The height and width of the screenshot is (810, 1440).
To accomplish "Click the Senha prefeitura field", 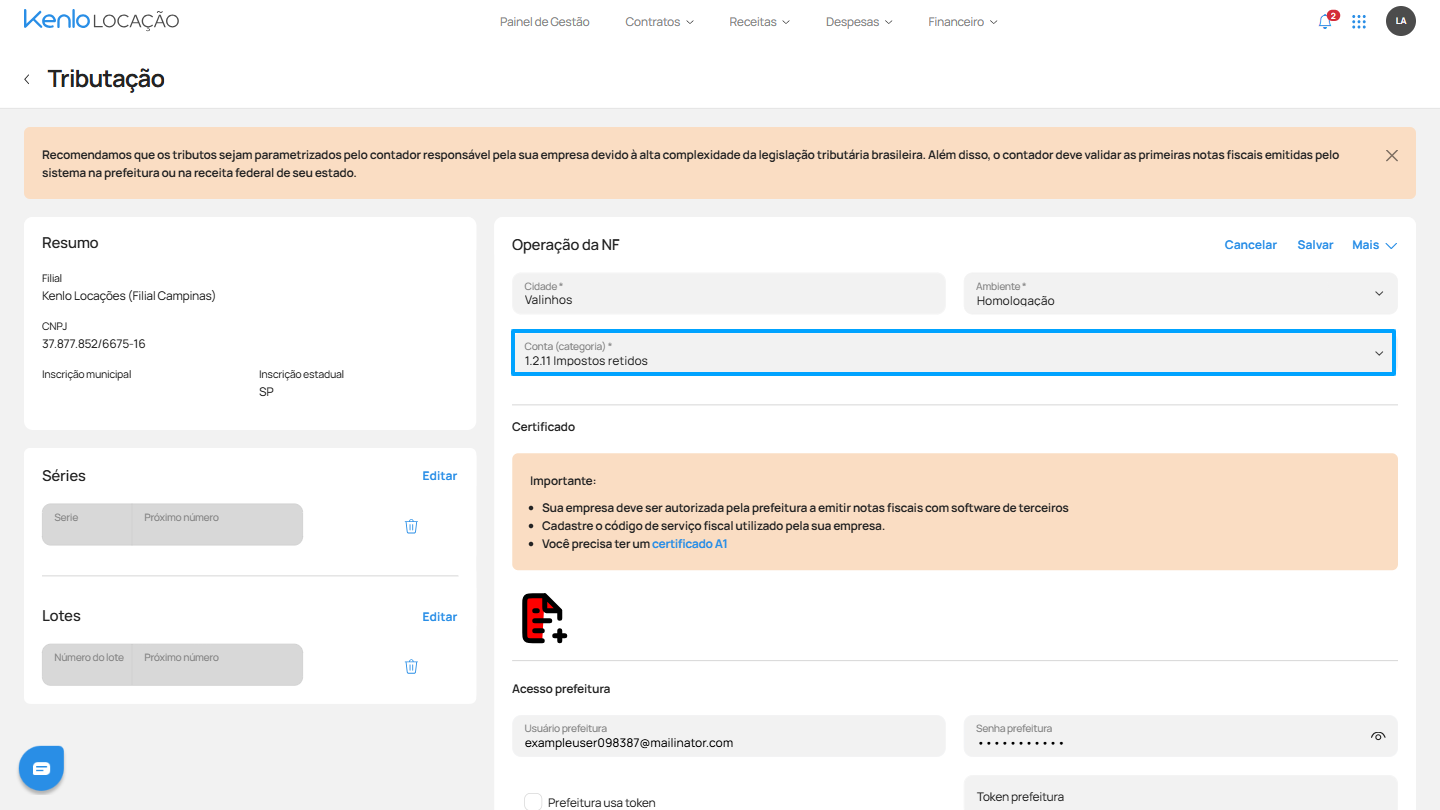I will point(1180,736).
